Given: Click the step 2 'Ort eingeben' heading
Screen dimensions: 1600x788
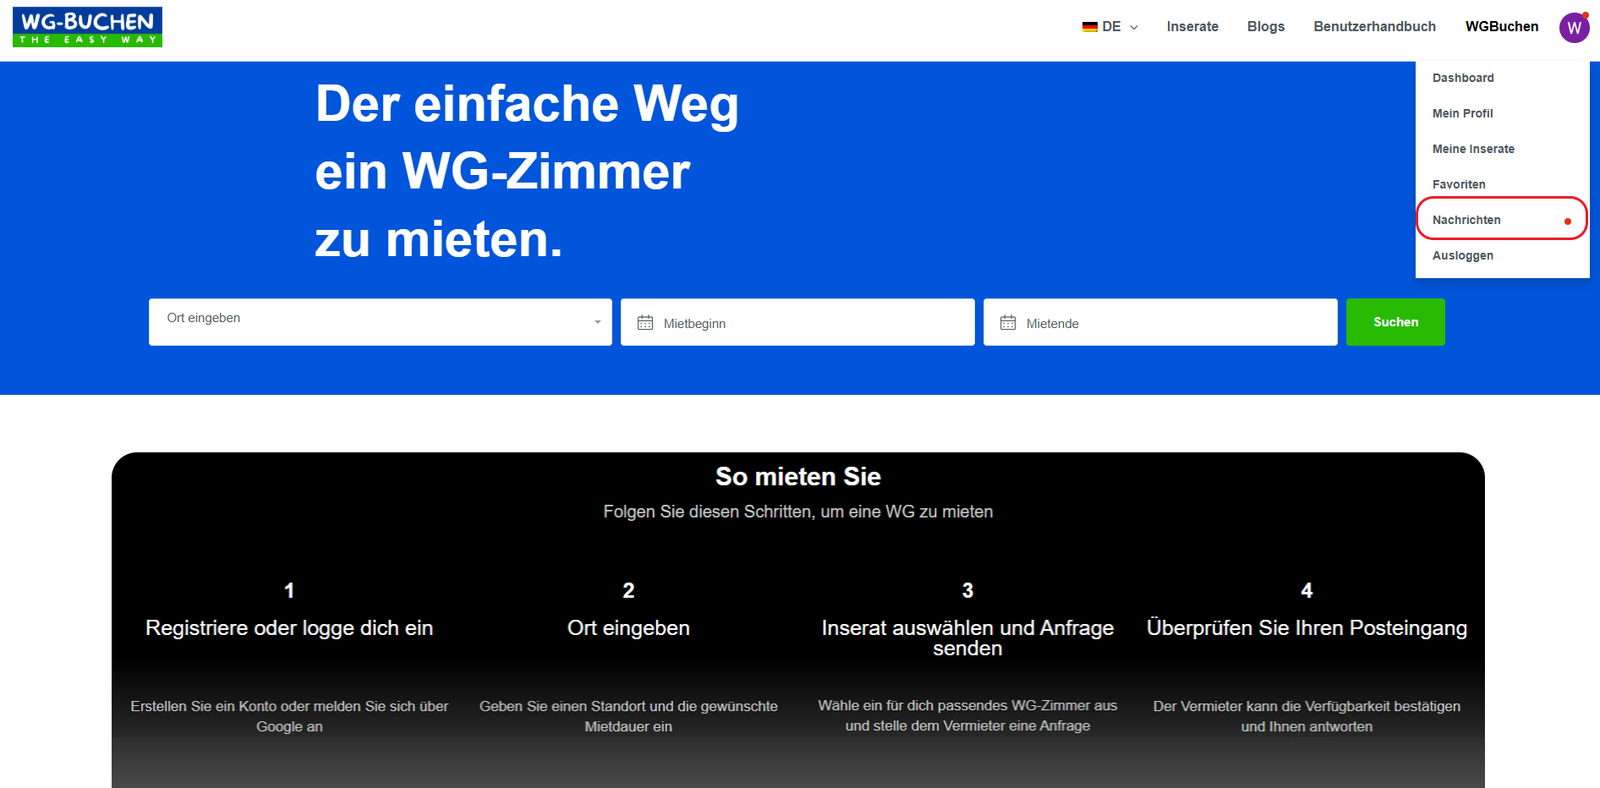Looking at the screenshot, I should click(x=628, y=628).
